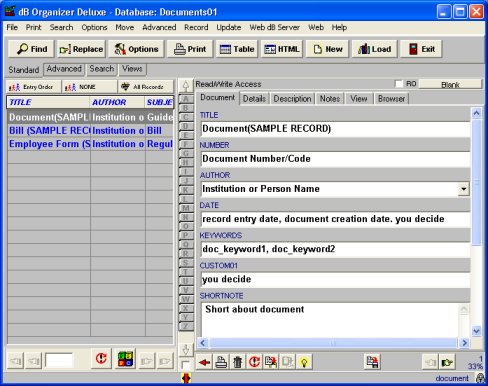Click the red refresh icon in record toolbar

(x=254, y=362)
